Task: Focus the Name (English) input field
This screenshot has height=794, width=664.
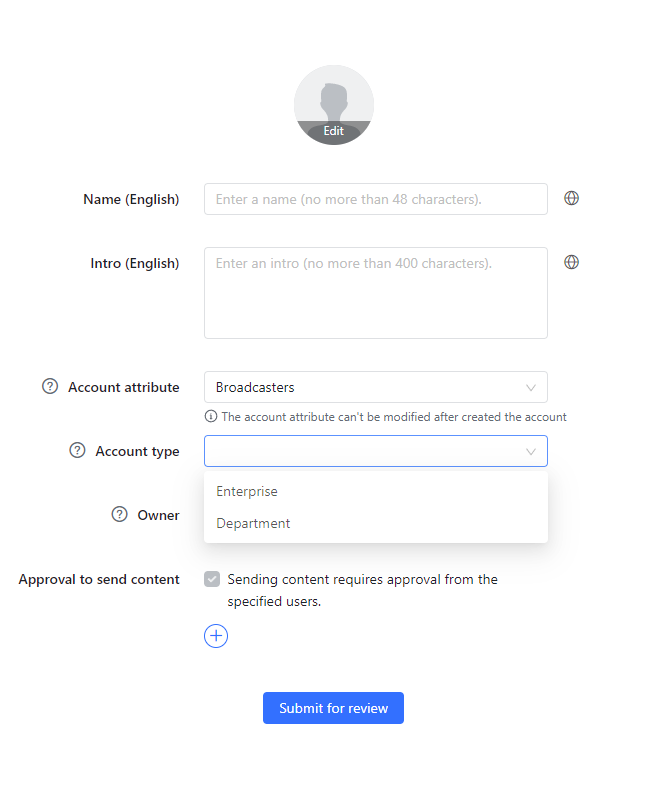Action: (x=375, y=199)
